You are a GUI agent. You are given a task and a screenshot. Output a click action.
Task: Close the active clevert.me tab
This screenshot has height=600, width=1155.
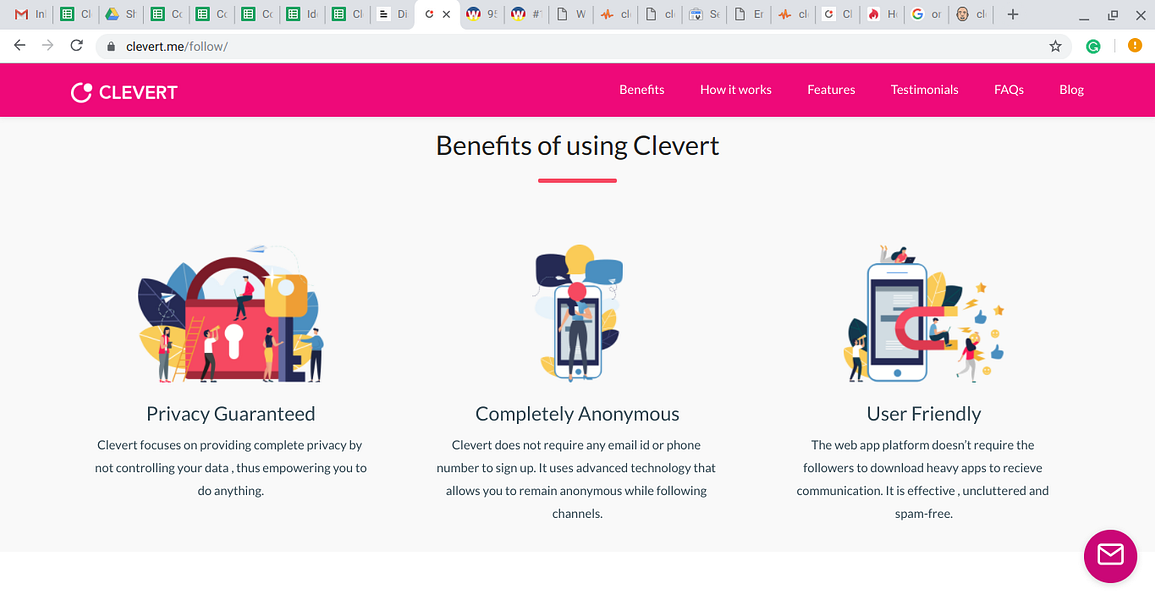(446, 14)
